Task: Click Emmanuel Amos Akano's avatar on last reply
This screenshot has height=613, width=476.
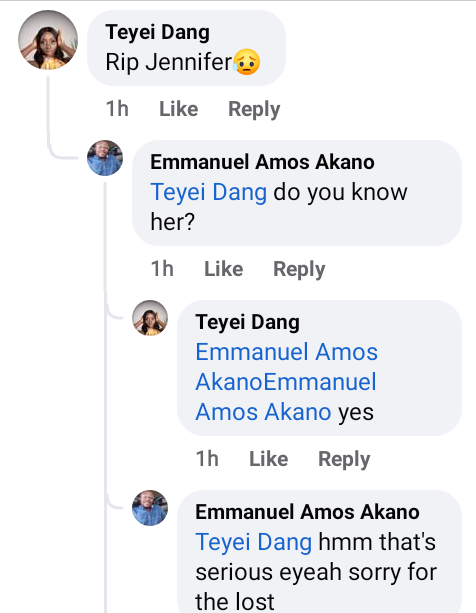Action: 150,508
